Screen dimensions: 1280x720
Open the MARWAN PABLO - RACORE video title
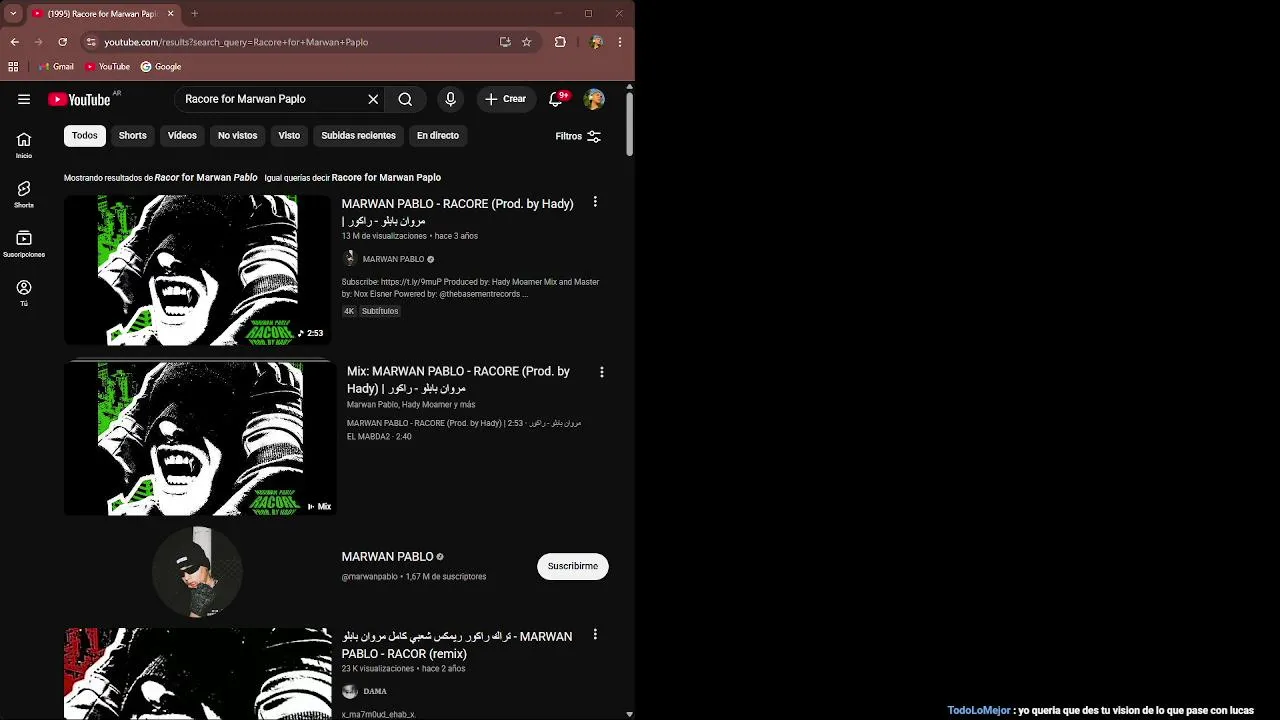tap(457, 212)
